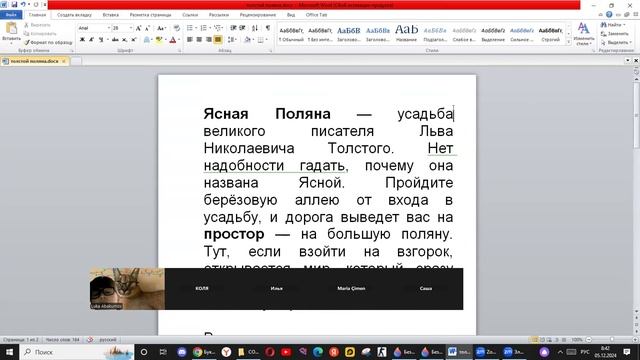
Task: Open the Office Tab ribbon tab
Action: [316, 15]
